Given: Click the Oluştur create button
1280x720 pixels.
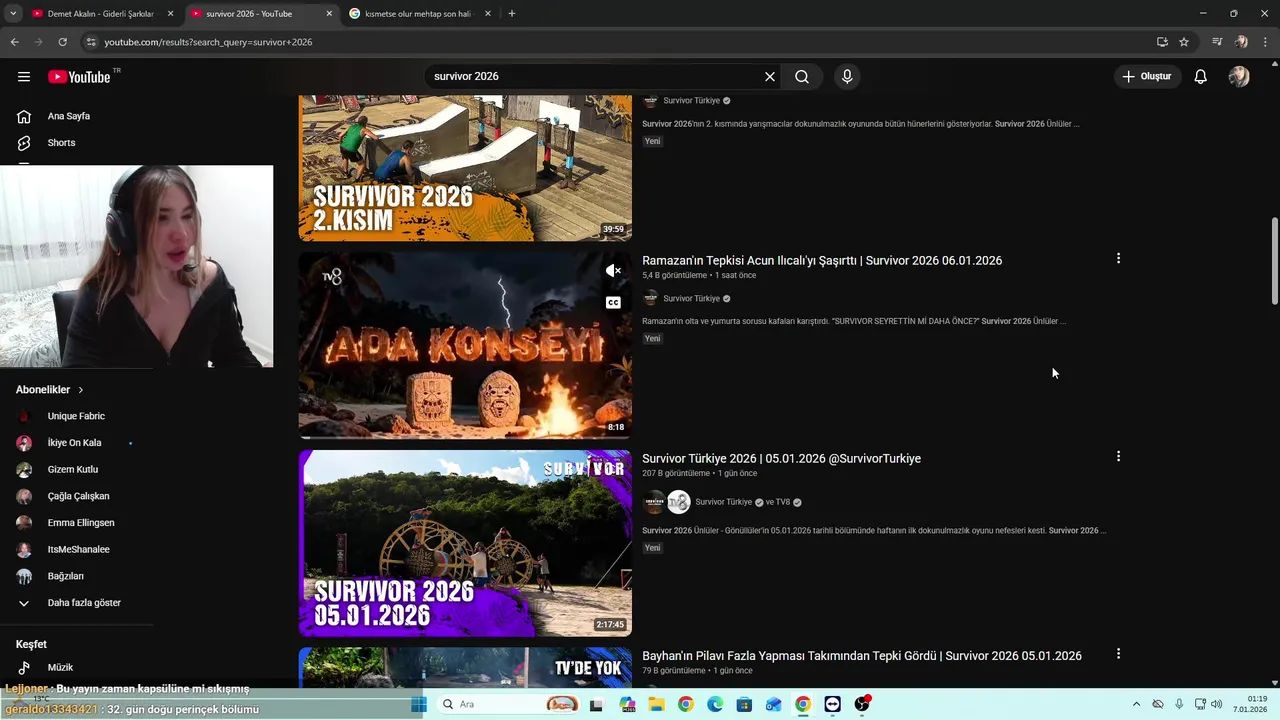Looking at the screenshot, I should 1147,77.
